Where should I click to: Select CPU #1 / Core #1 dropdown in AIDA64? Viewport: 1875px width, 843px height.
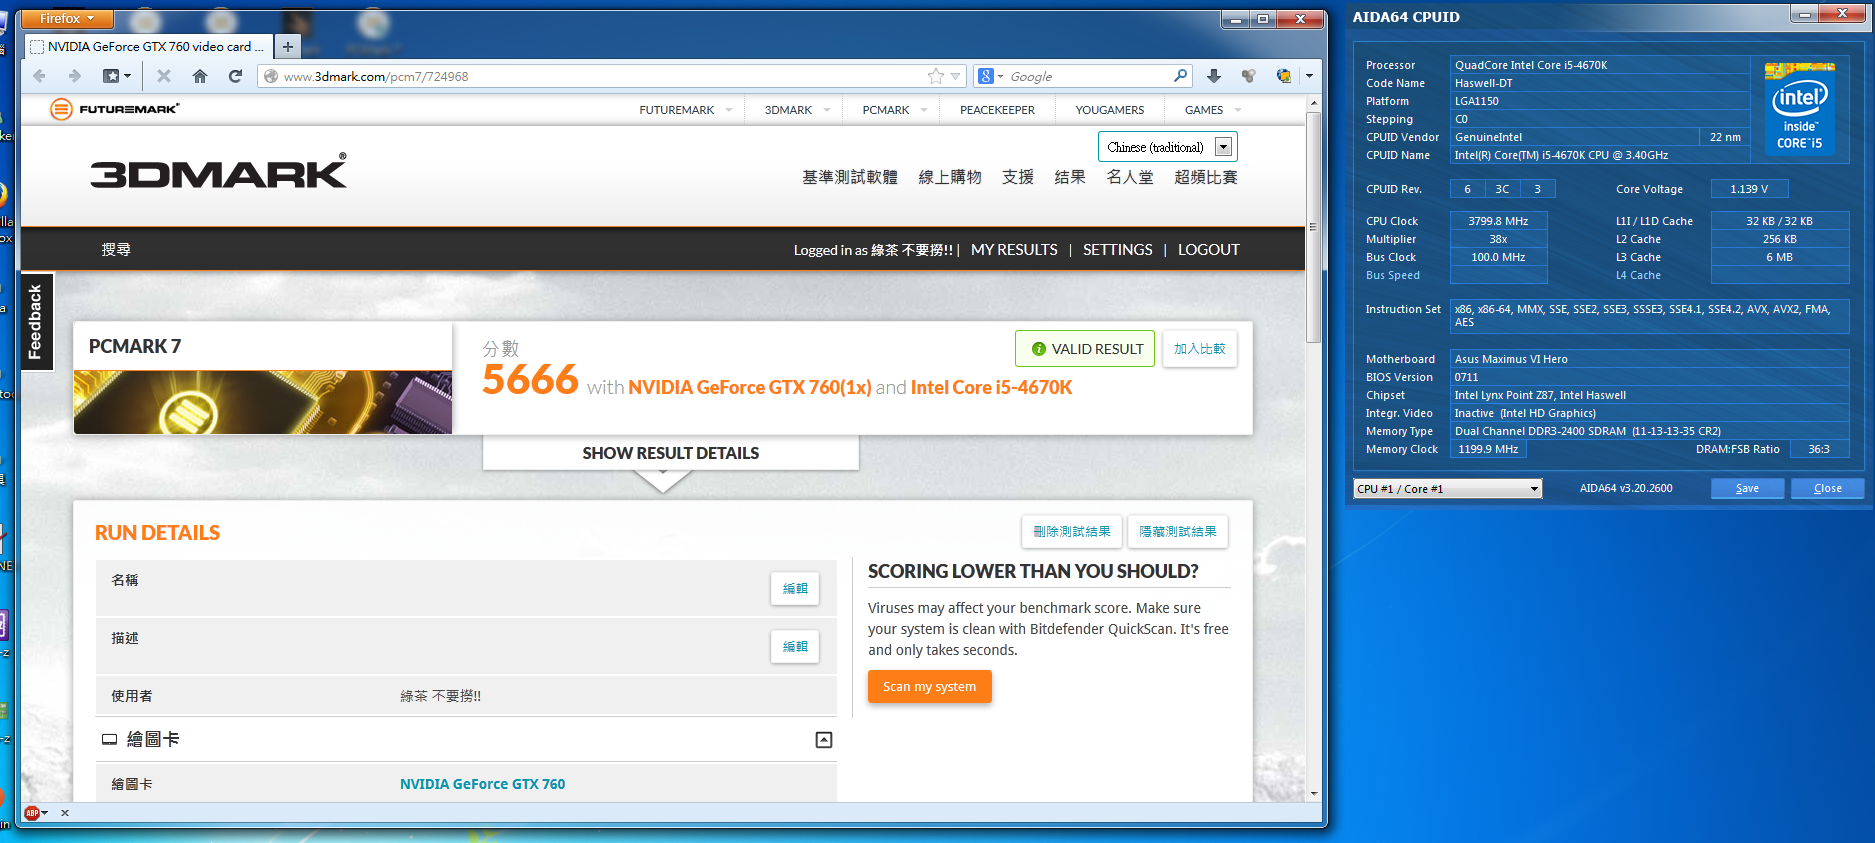coord(1448,489)
